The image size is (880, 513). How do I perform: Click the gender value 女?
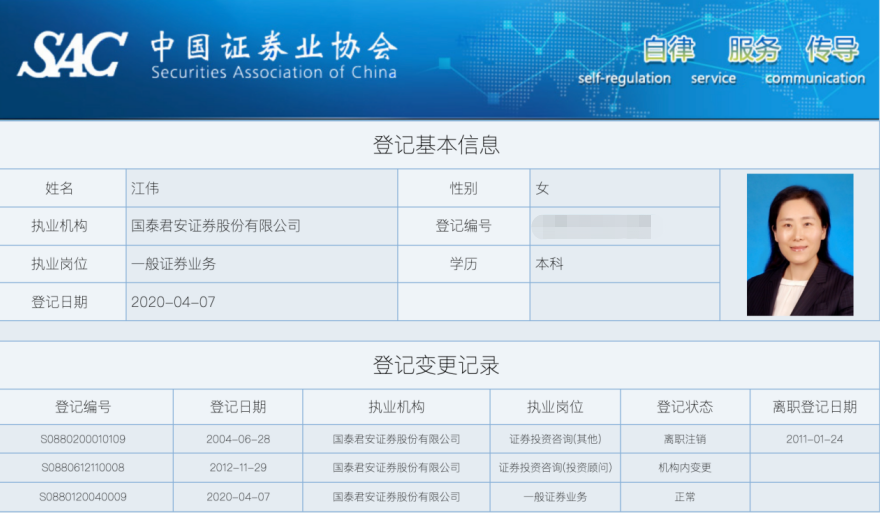click(542, 188)
